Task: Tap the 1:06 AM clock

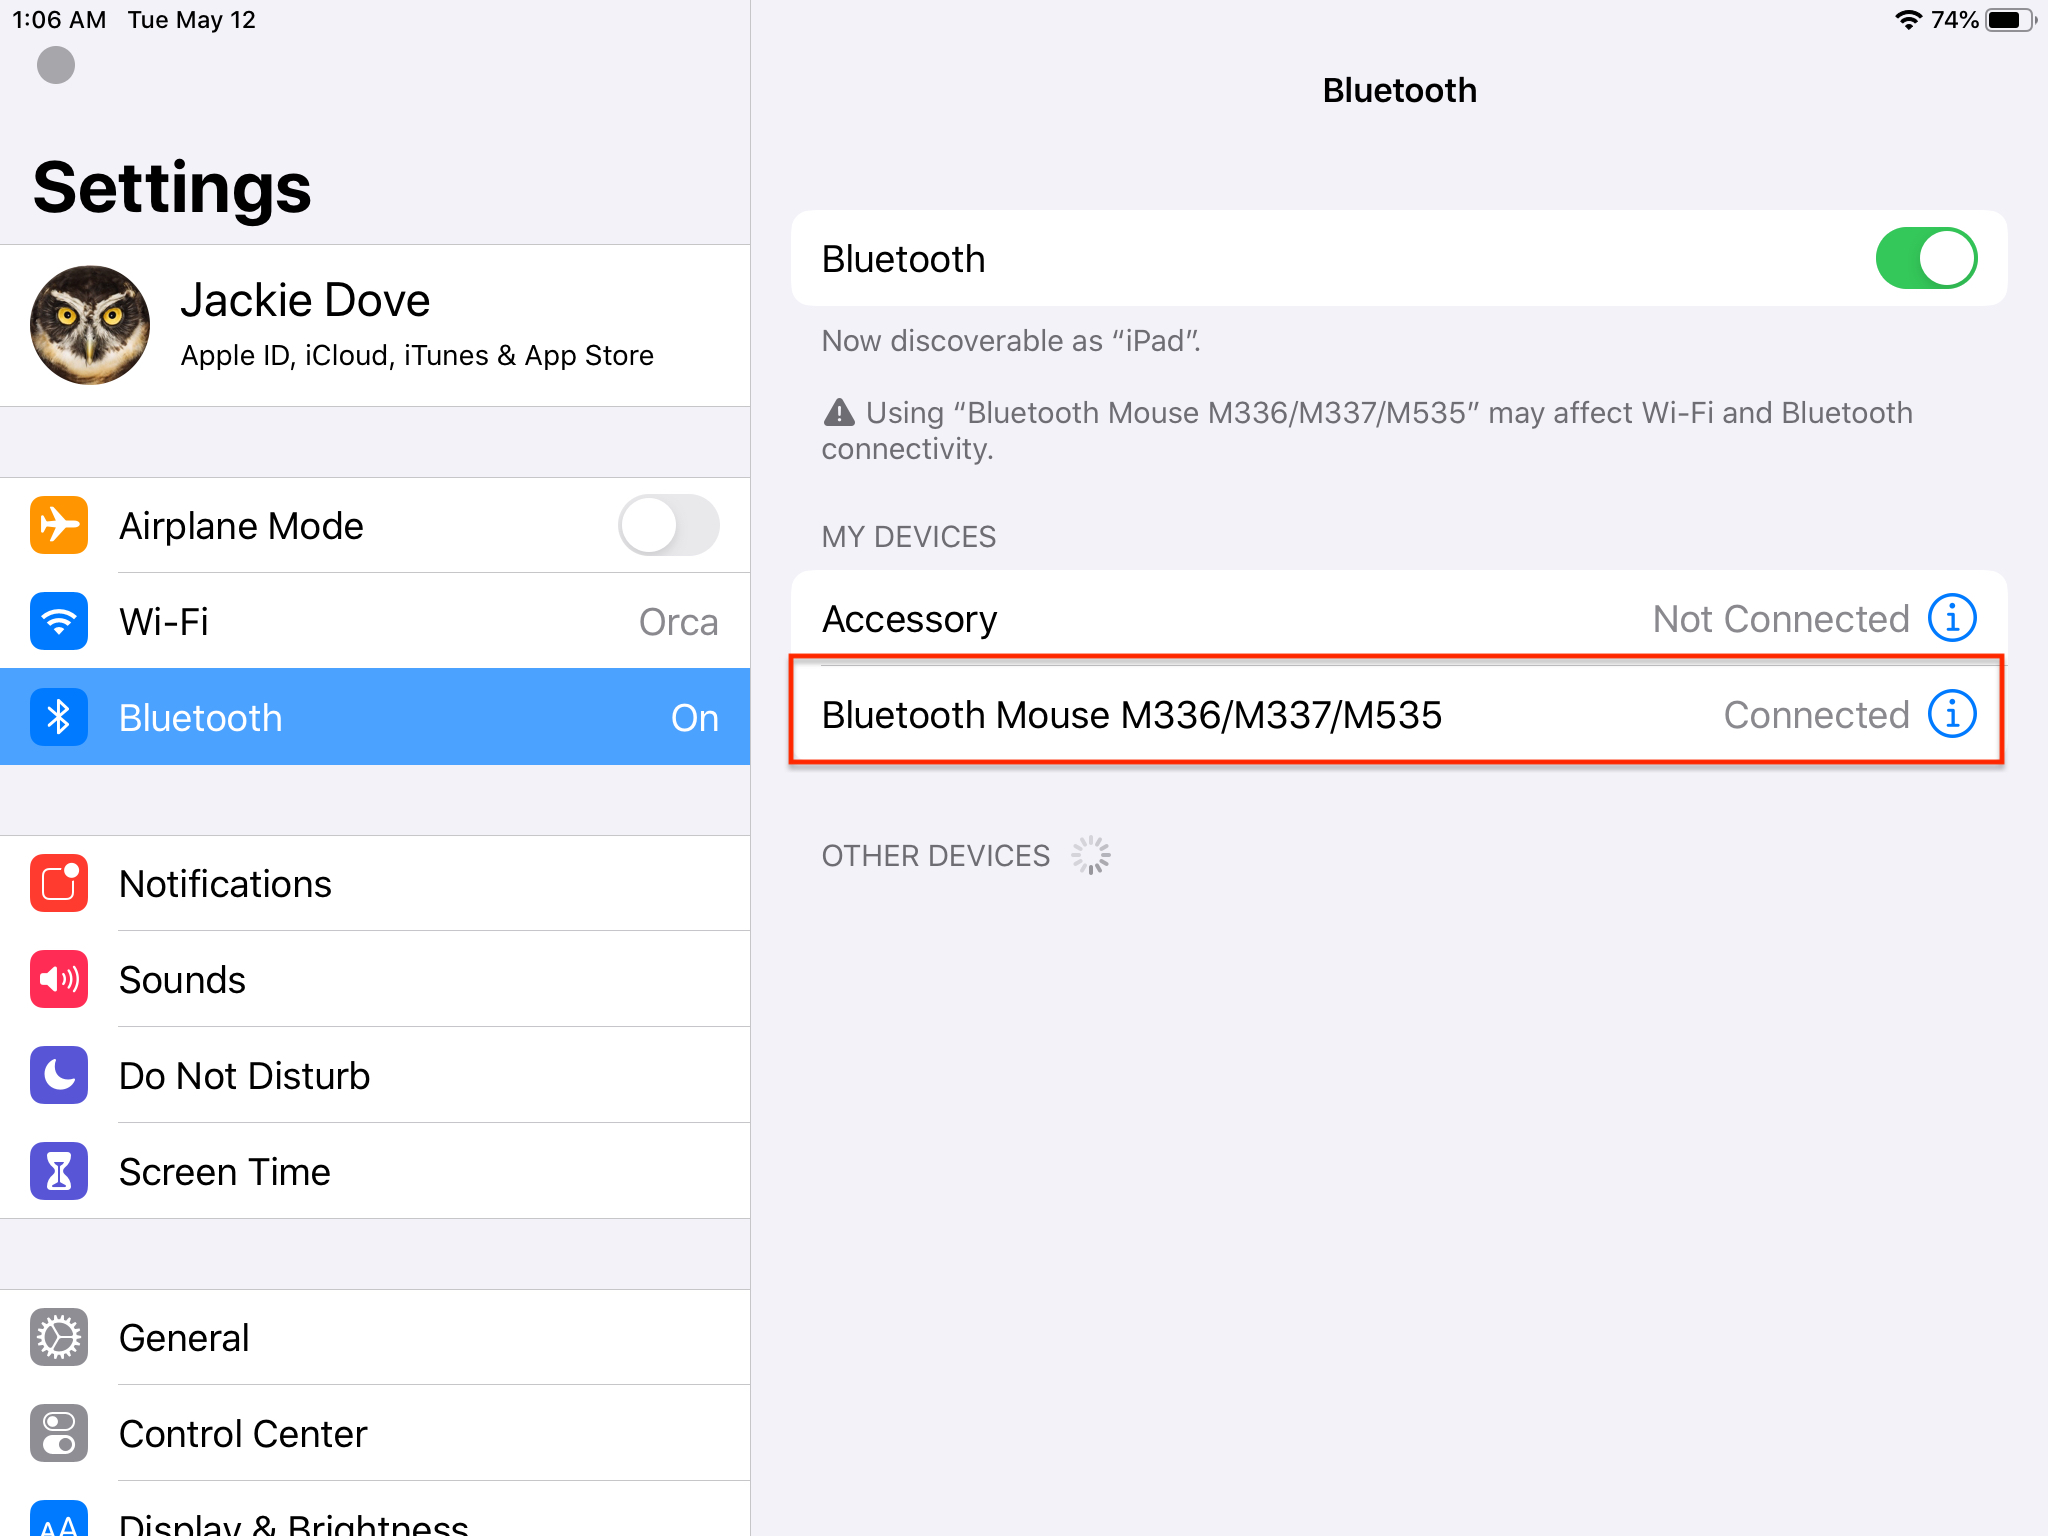Action: (58, 20)
